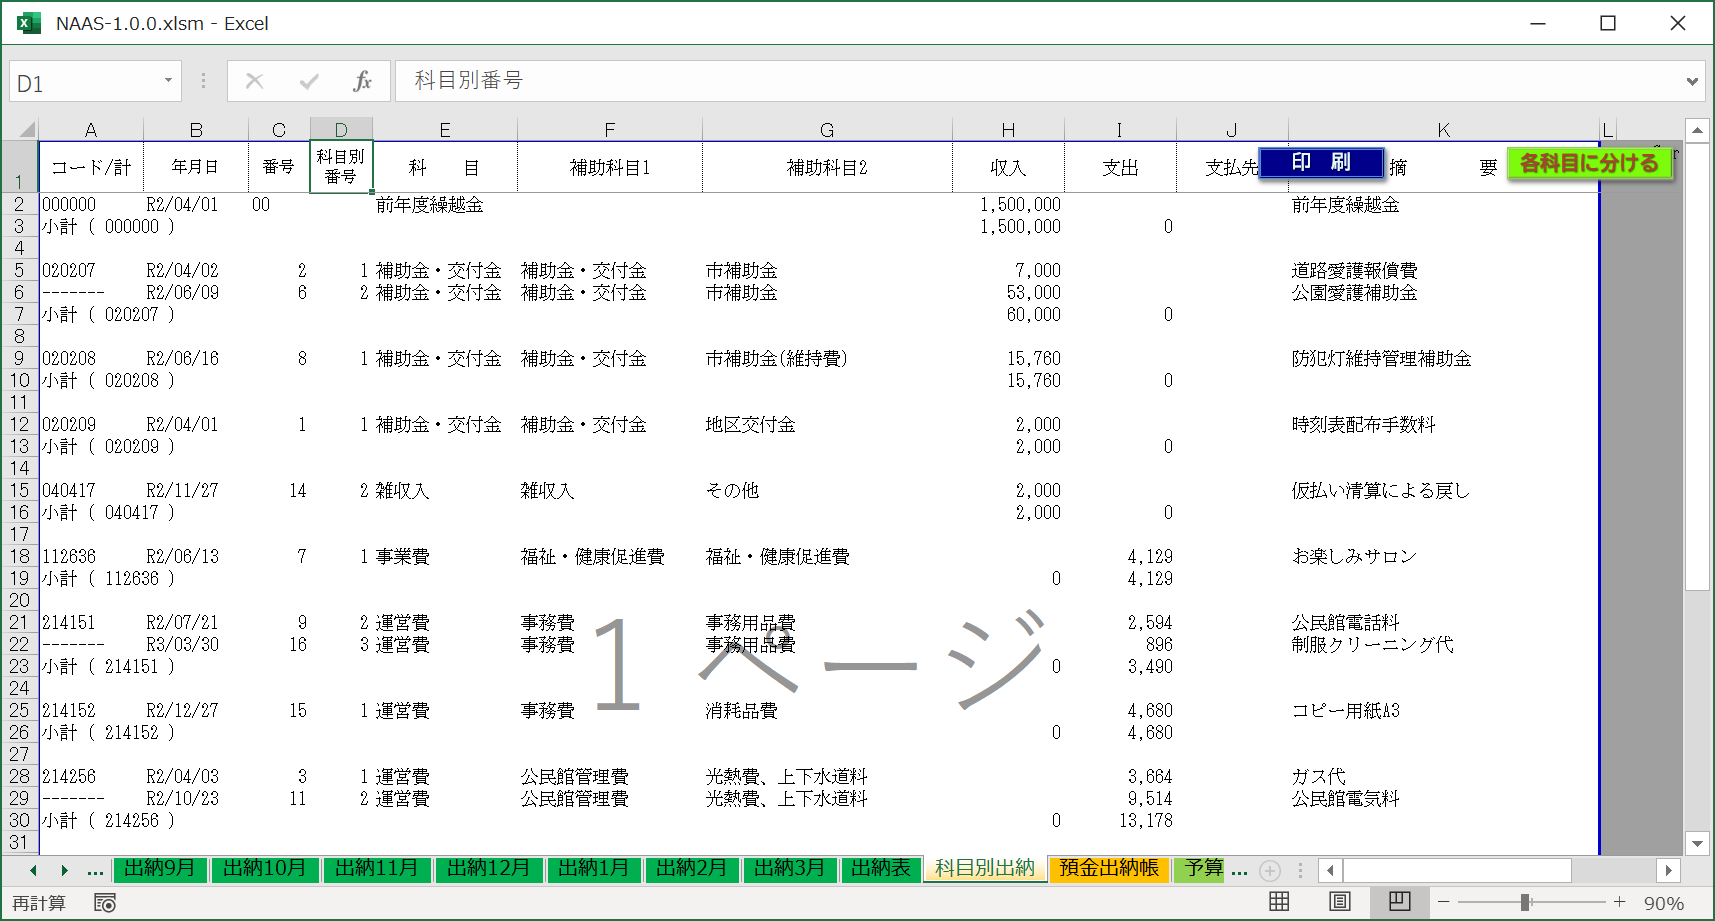Select row 15 header

pyautogui.click(x=19, y=490)
